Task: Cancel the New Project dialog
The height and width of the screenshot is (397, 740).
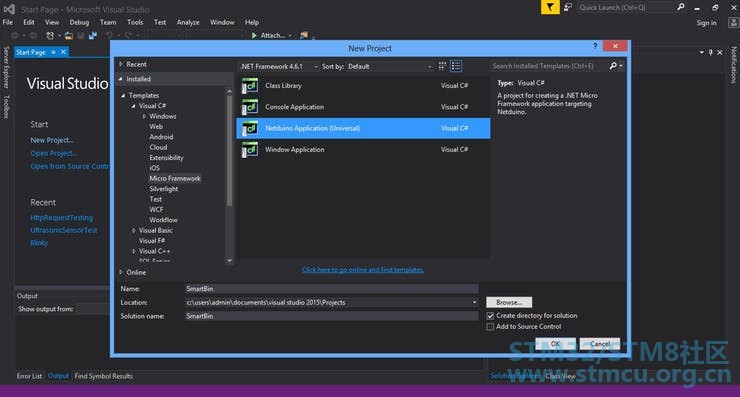Action: (600, 344)
